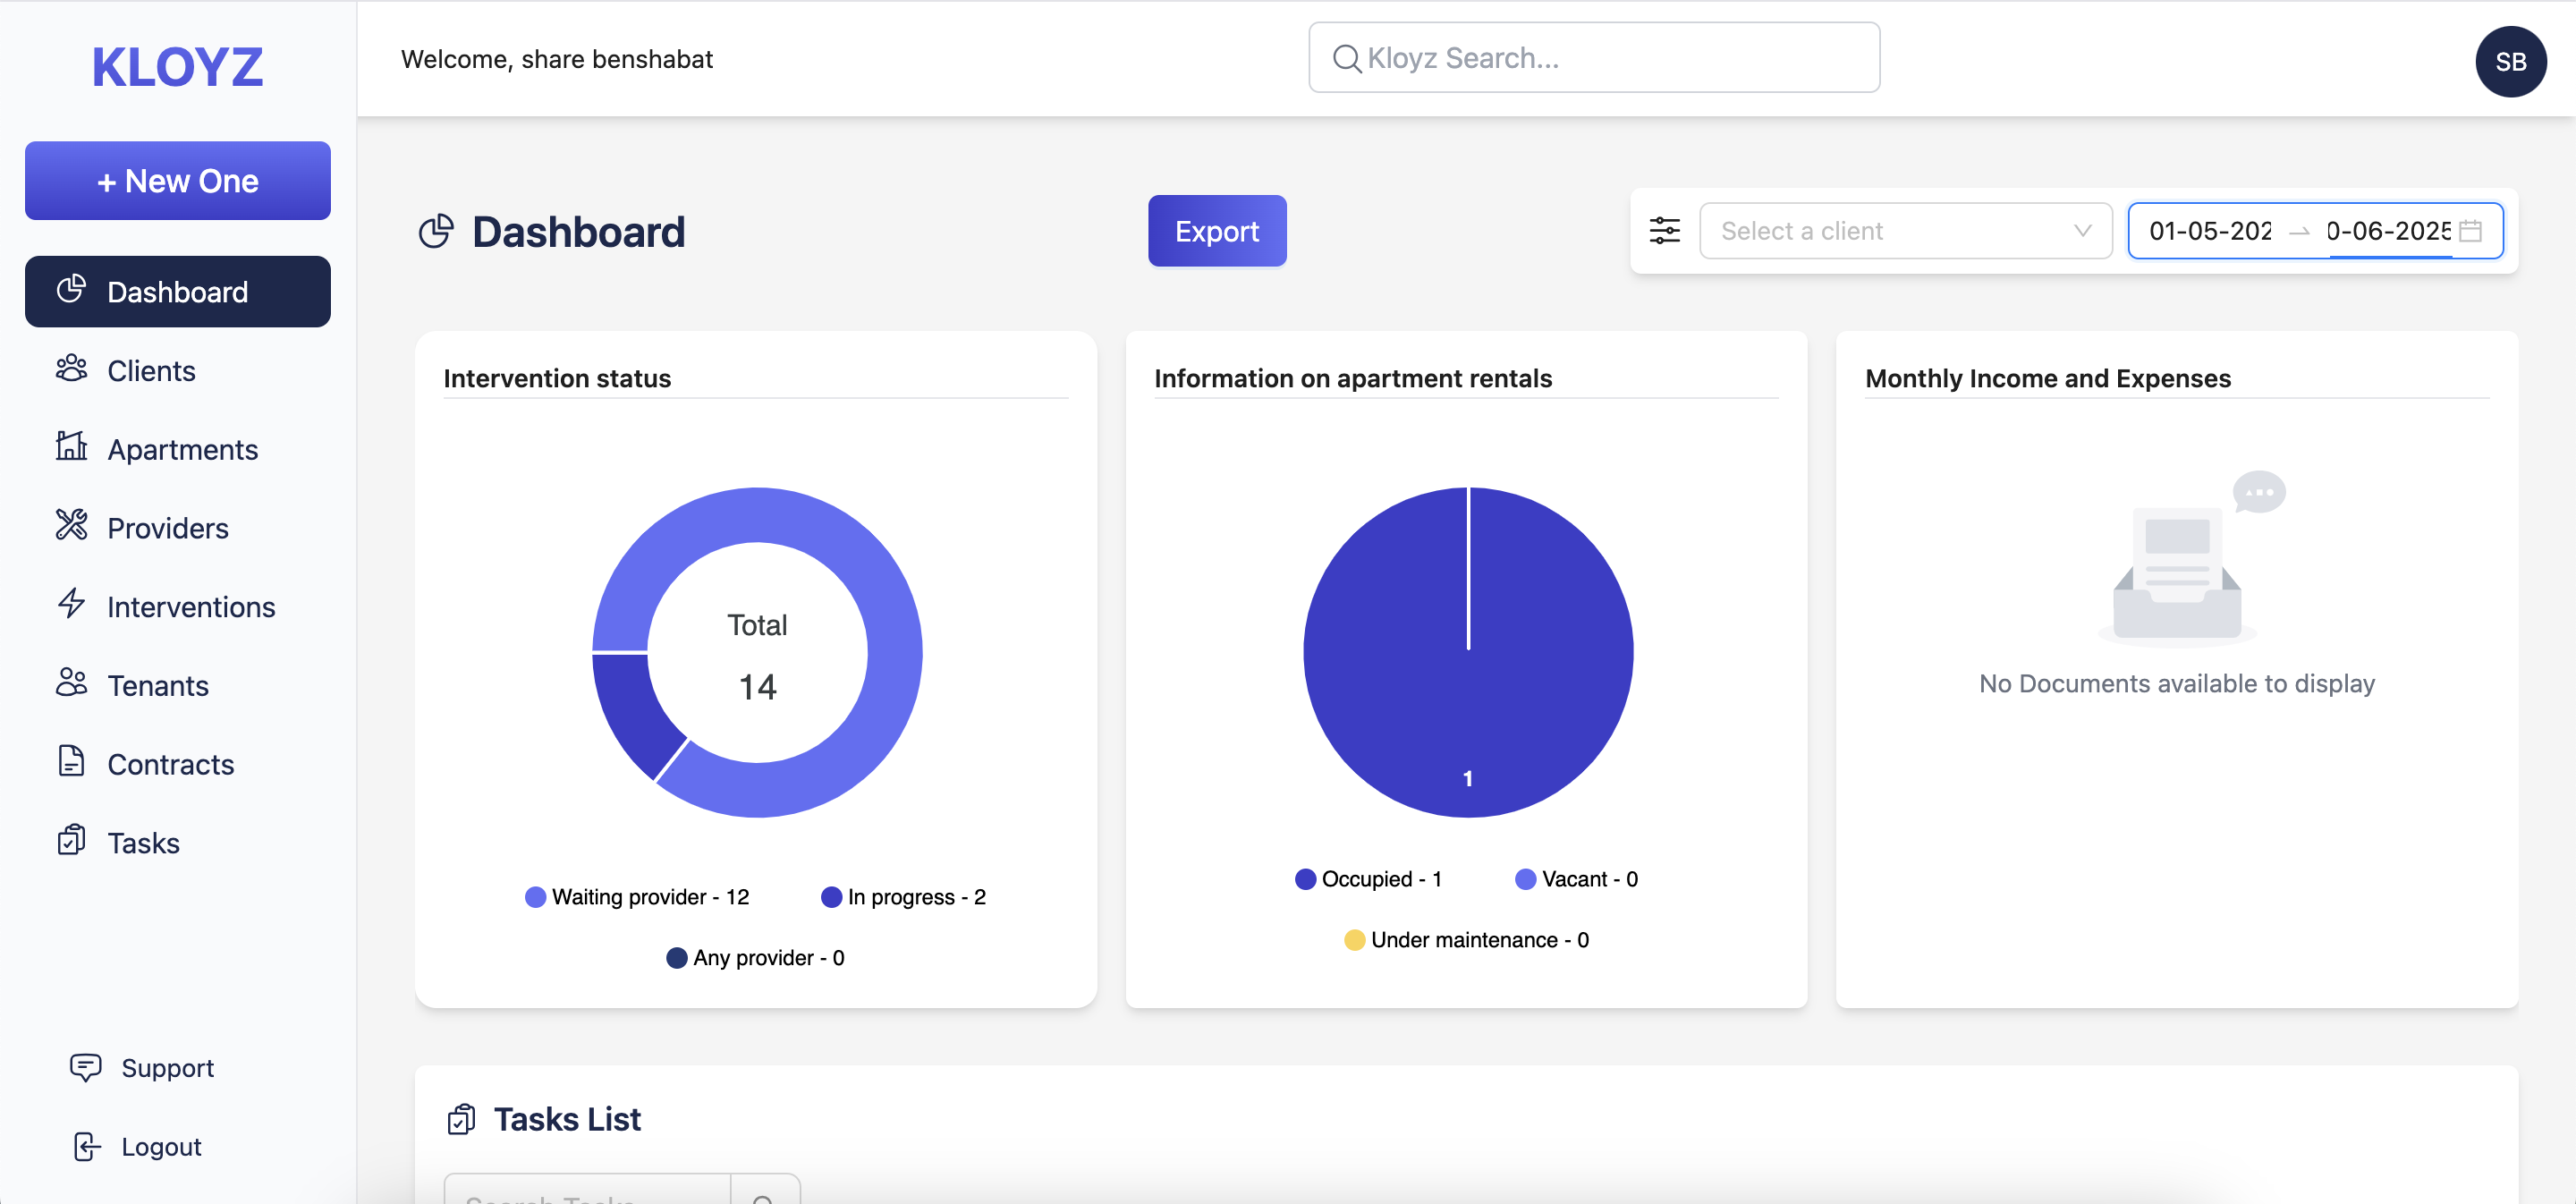2576x1204 pixels.
Task: Click the Dashboard pie icon beside title
Action: [x=436, y=231]
